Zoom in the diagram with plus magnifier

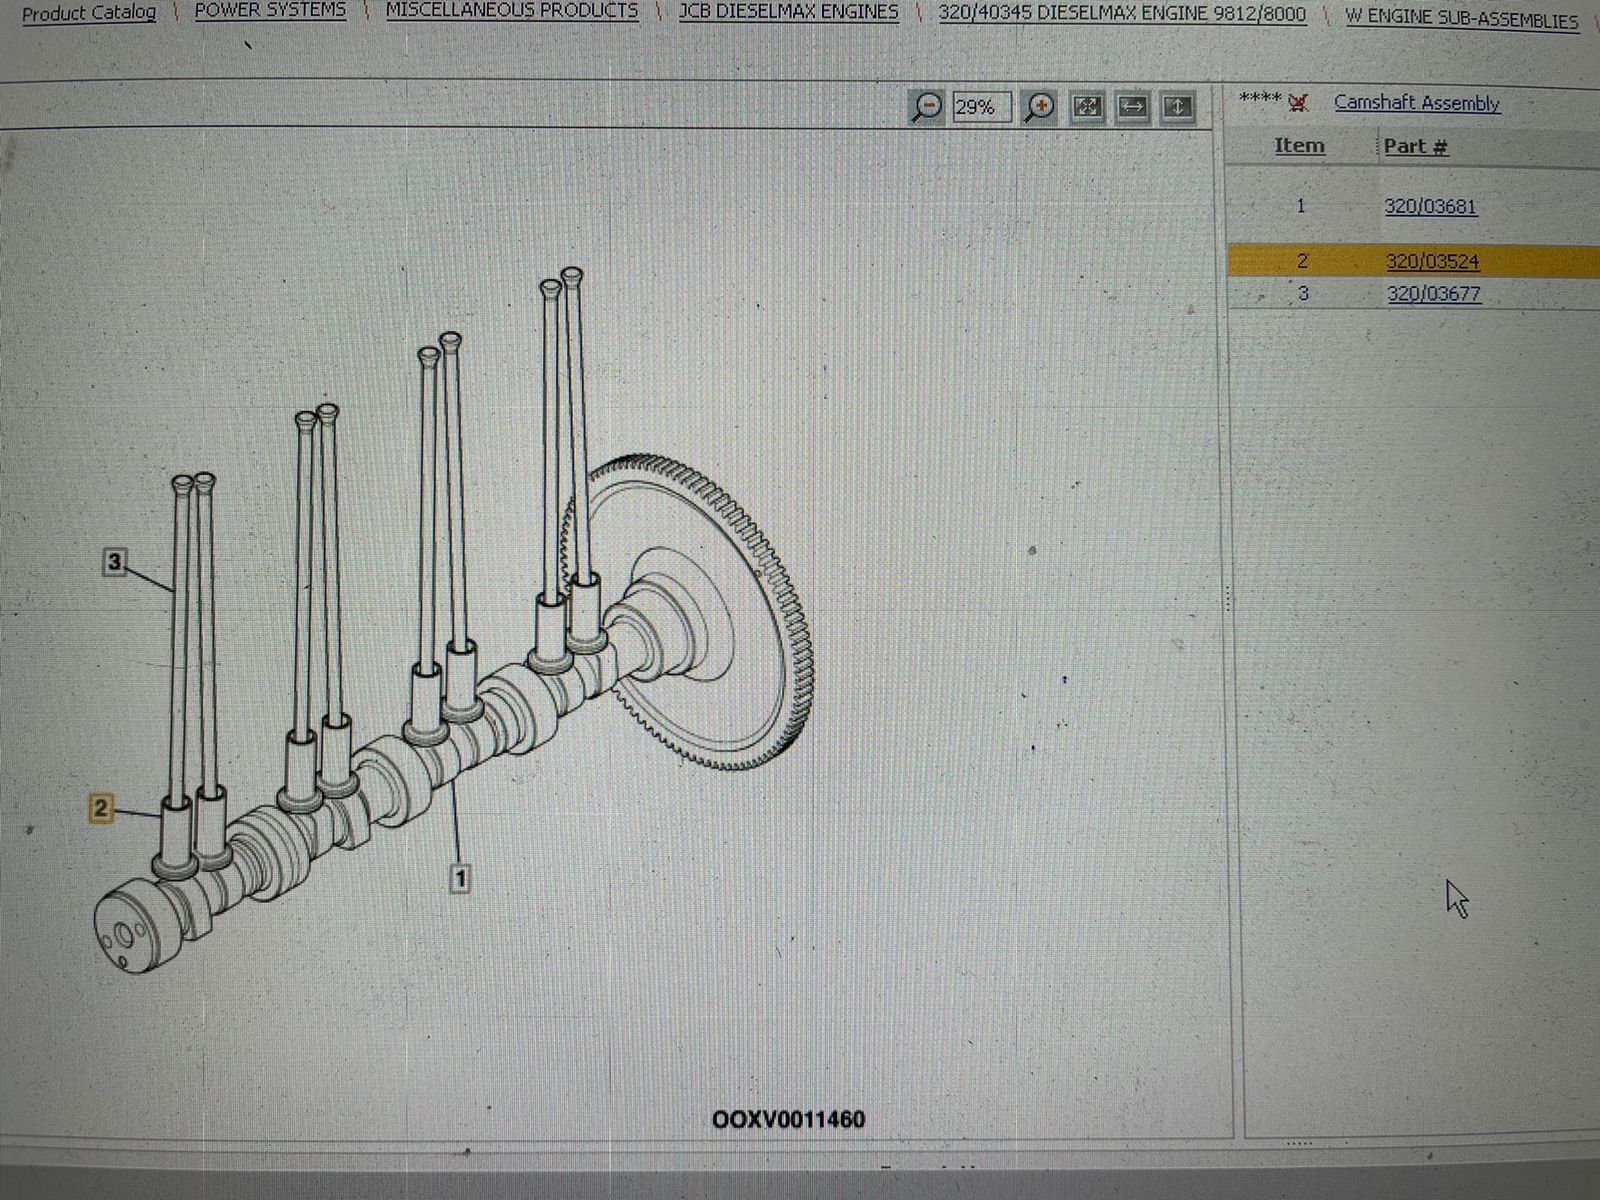point(1040,106)
